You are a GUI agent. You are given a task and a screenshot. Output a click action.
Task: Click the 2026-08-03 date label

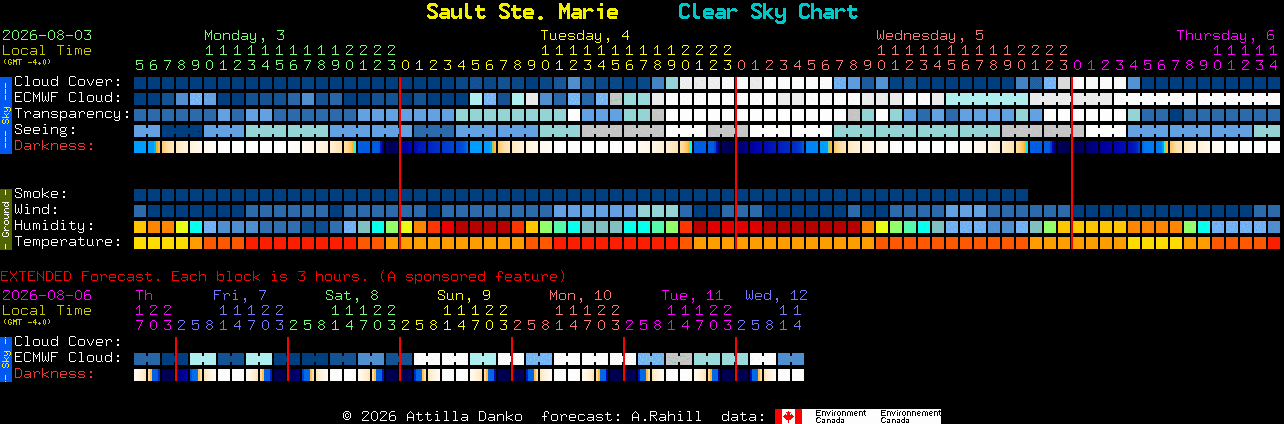point(47,35)
